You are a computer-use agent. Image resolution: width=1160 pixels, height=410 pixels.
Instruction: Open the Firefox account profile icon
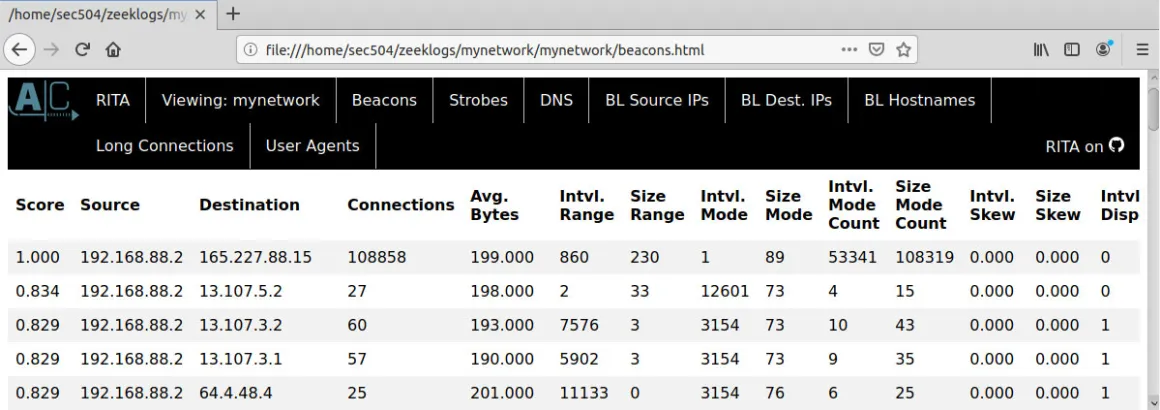(1104, 50)
